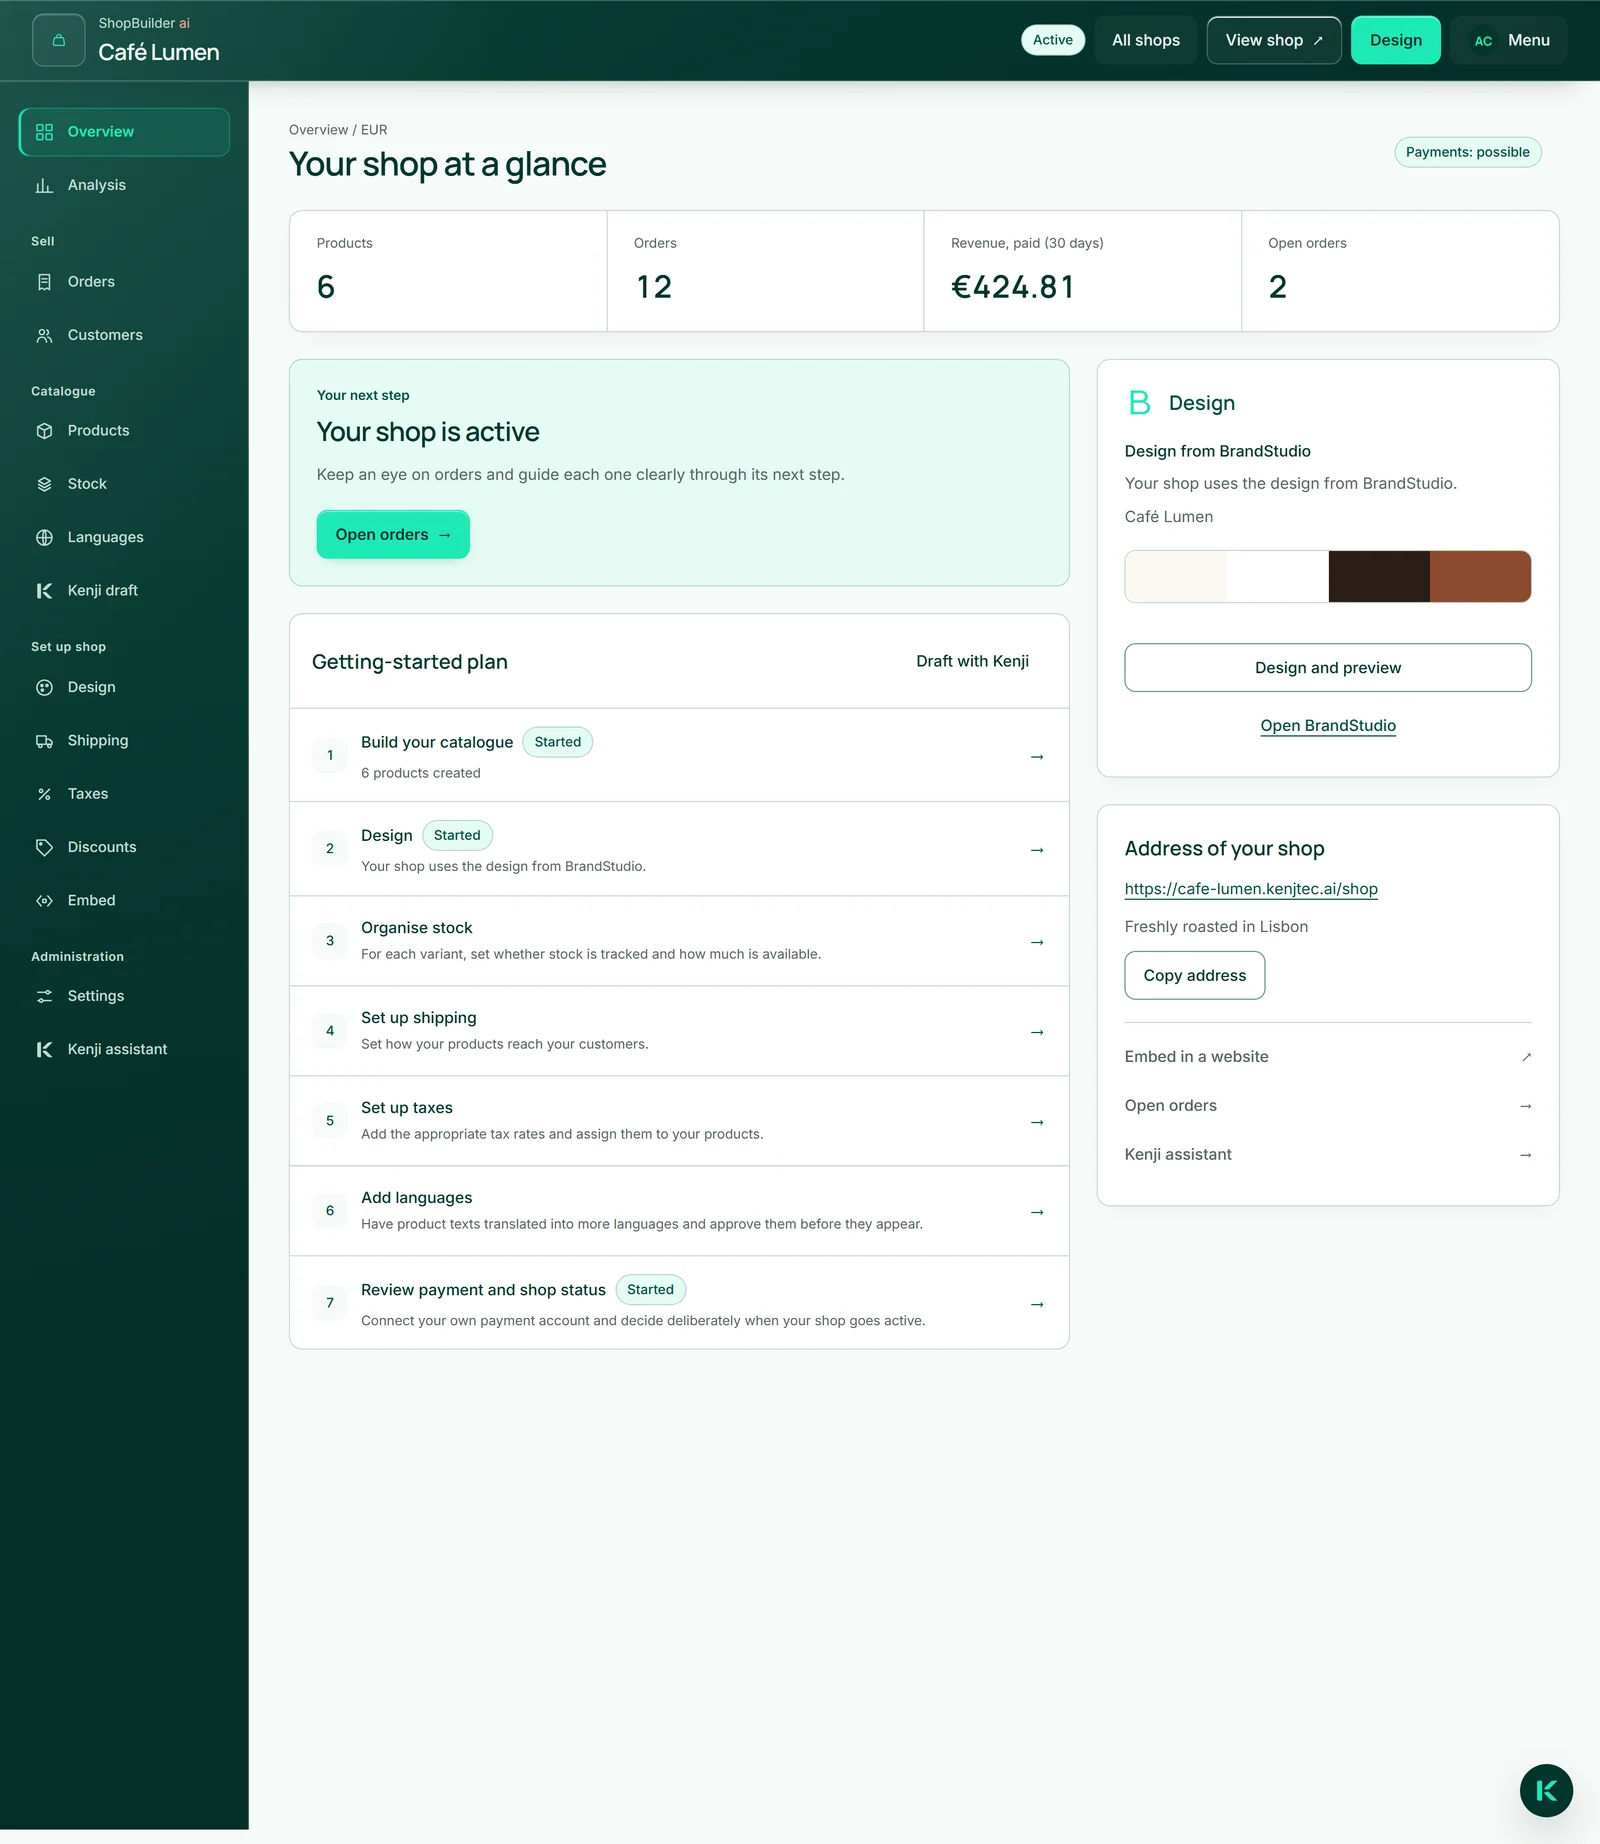Click the Overview grid icon in sidebar
Image resolution: width=1600 pixels, height=1844 pixels.
[x=44, y=132]
